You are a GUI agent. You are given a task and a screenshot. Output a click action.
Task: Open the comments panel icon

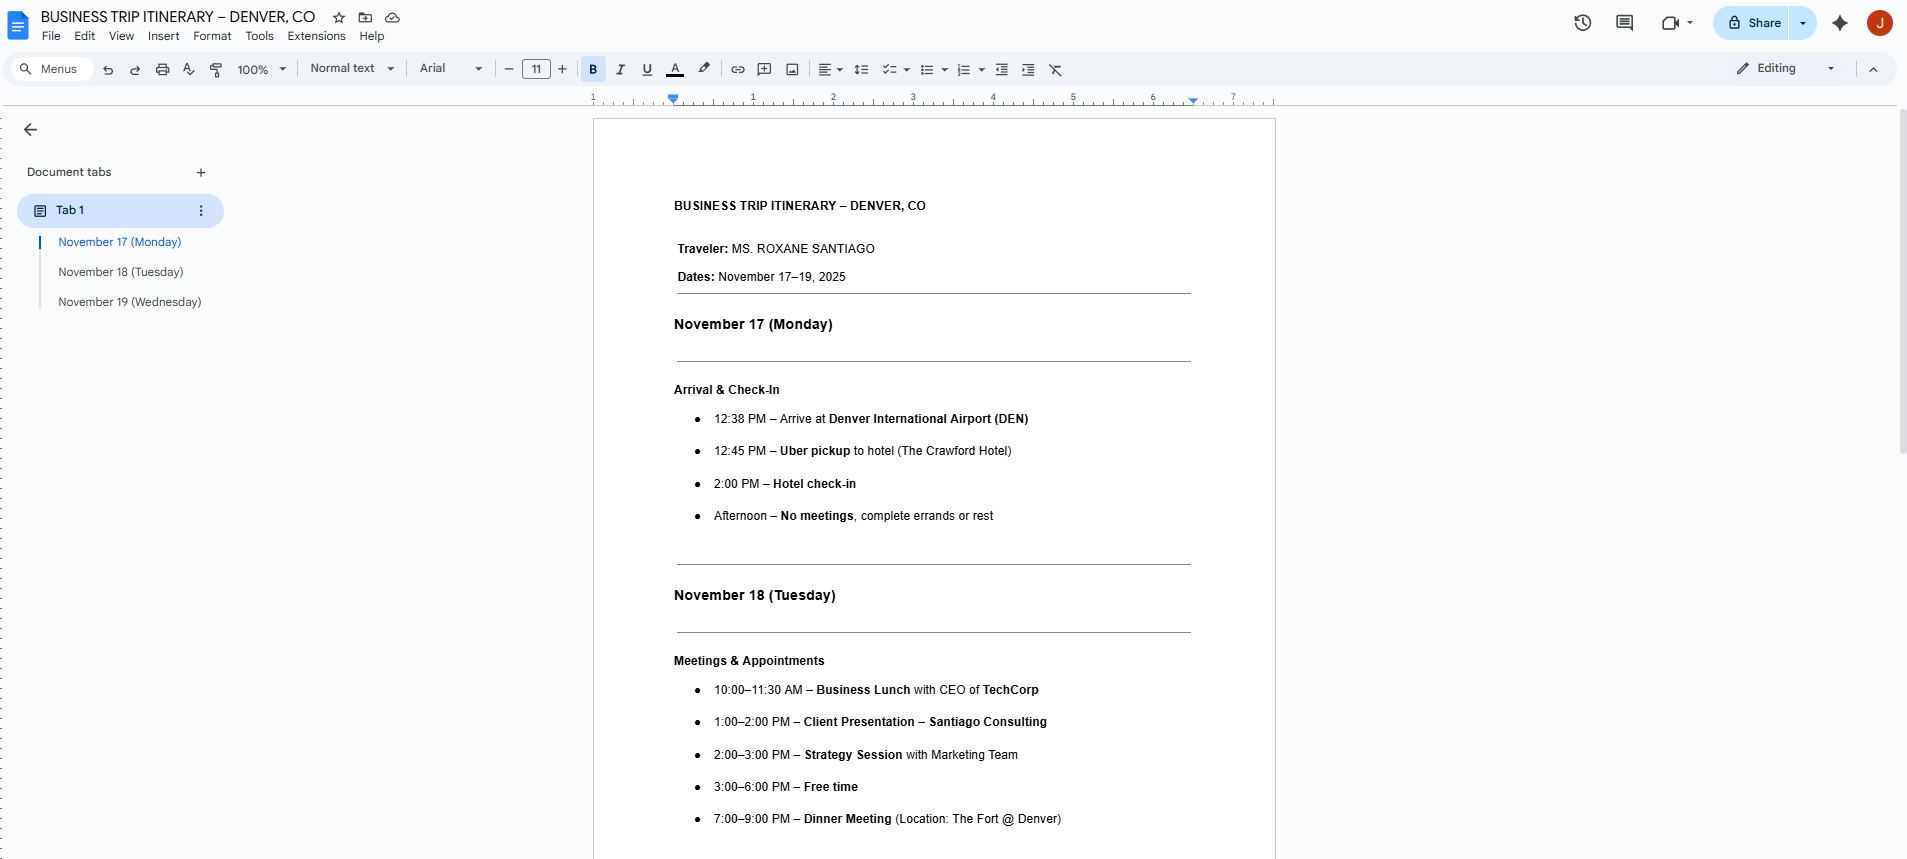tap(1624, 23)
